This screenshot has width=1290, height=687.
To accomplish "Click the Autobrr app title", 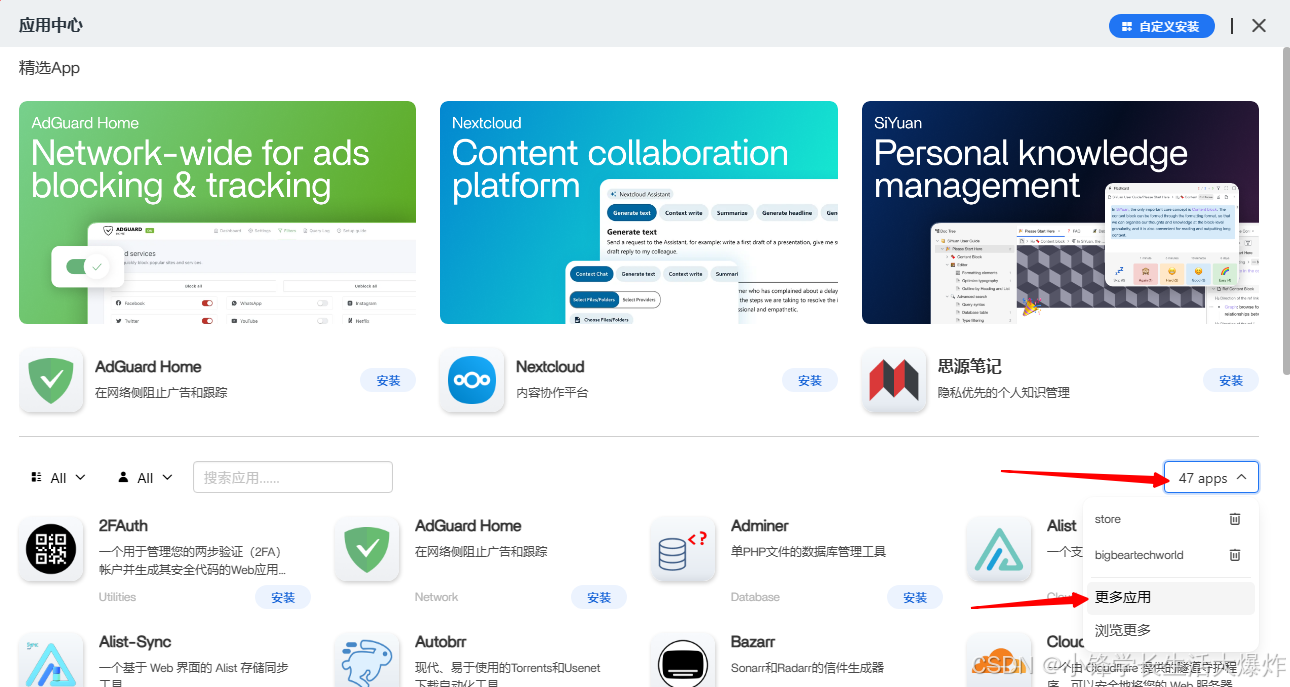I will tap(440, 642).
